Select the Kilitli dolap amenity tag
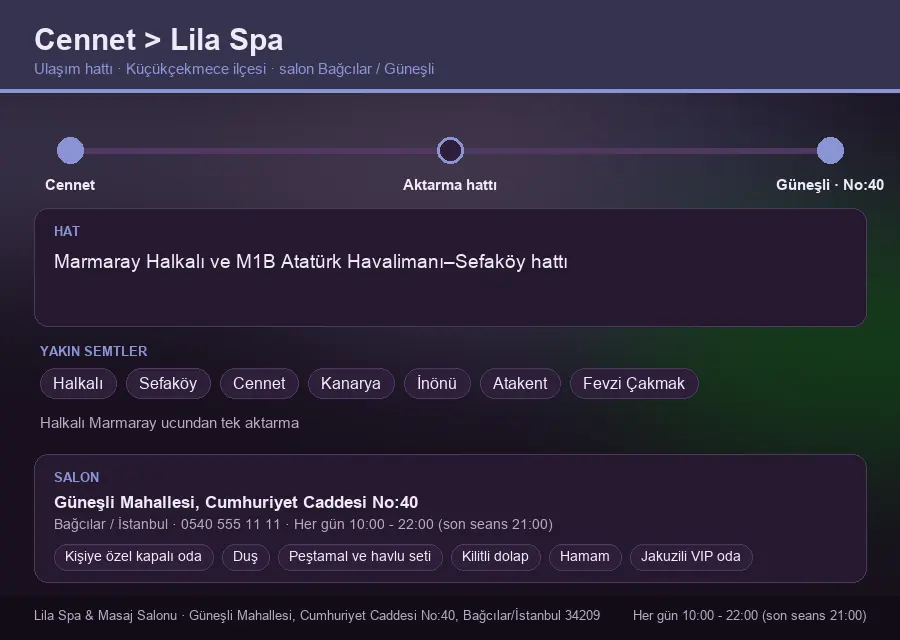 click(495, 557)
